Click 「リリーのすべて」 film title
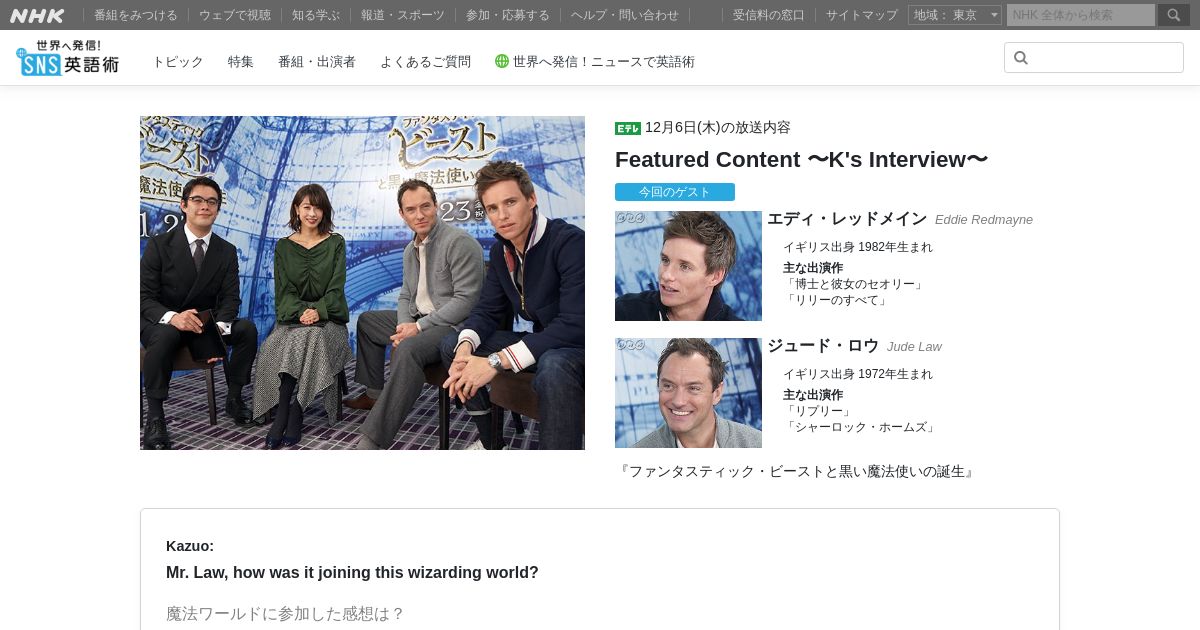This screenshot has width=1200, height=630. [x=836, y=301]
